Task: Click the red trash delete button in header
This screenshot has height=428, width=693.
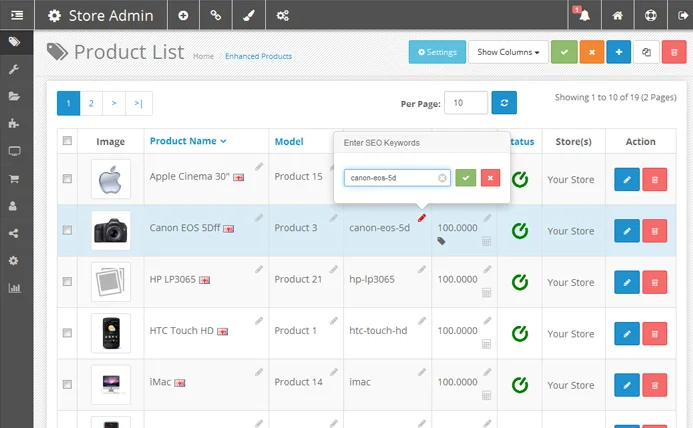Action: [674, 52]
